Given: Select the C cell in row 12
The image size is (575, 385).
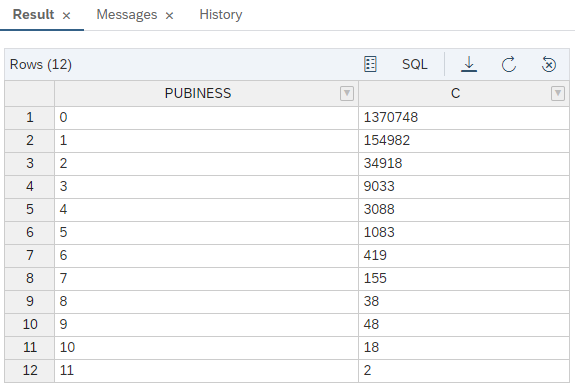Looking at the screenshot, I should click(x=464, y=371).
